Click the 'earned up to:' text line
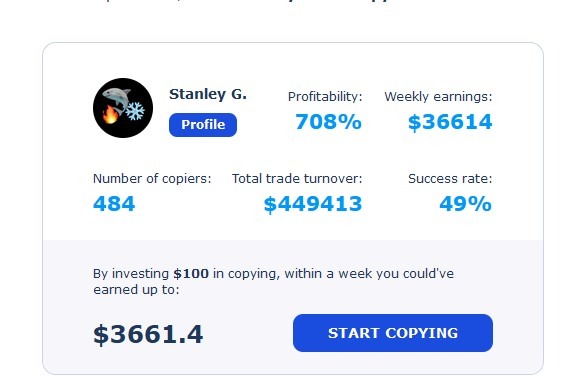The image size is (585, 388). point(136,290)
